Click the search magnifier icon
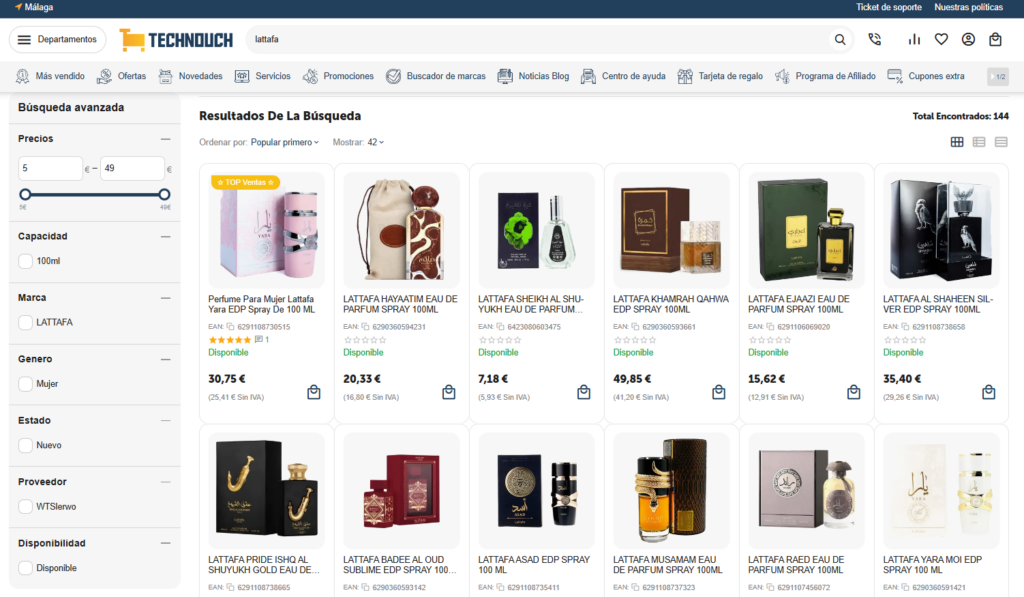 (840, 40)
